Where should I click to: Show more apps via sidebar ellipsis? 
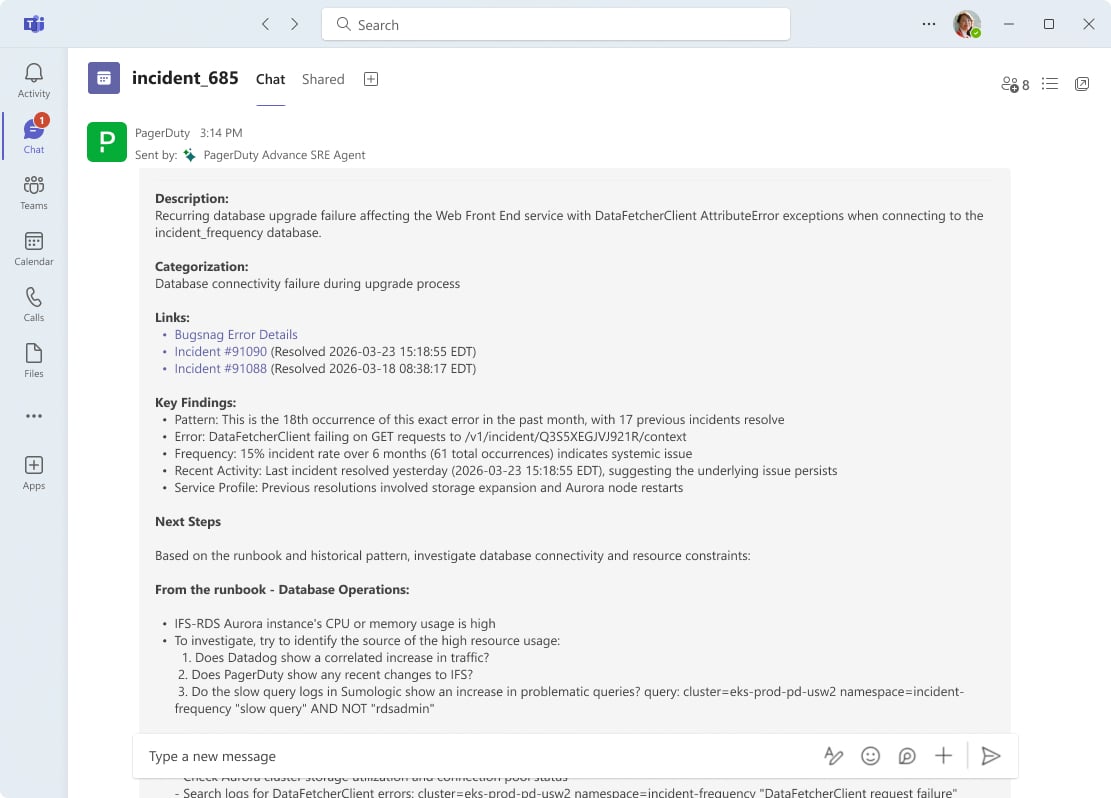33,416
